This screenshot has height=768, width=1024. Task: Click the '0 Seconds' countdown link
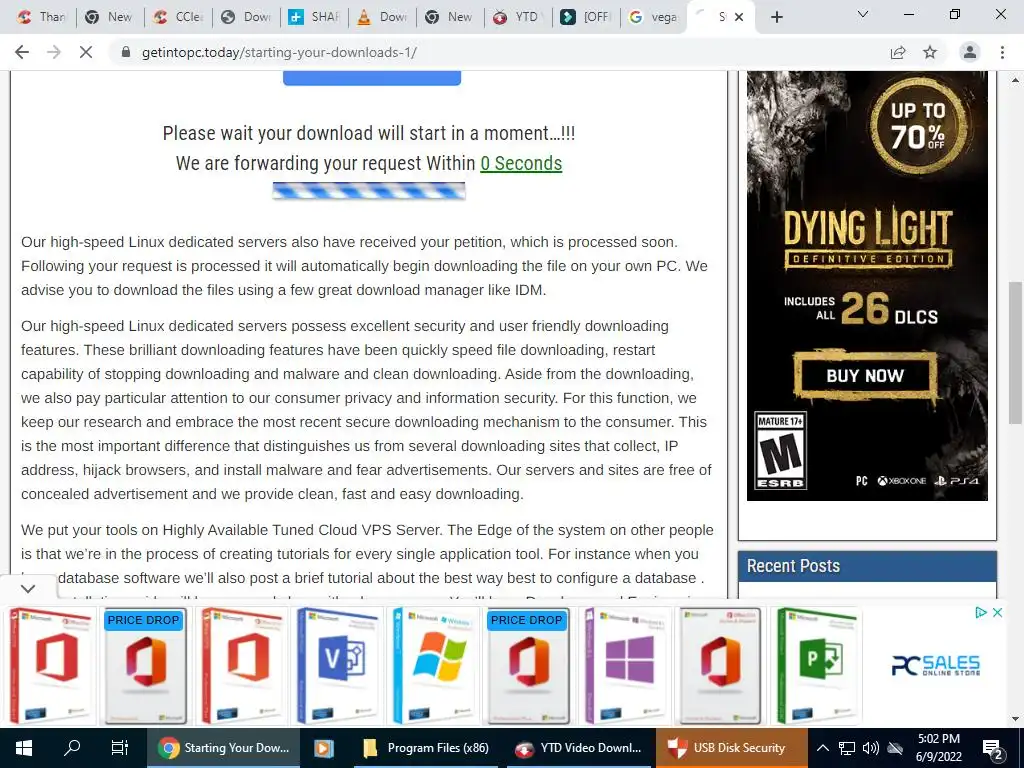(521, 163)
